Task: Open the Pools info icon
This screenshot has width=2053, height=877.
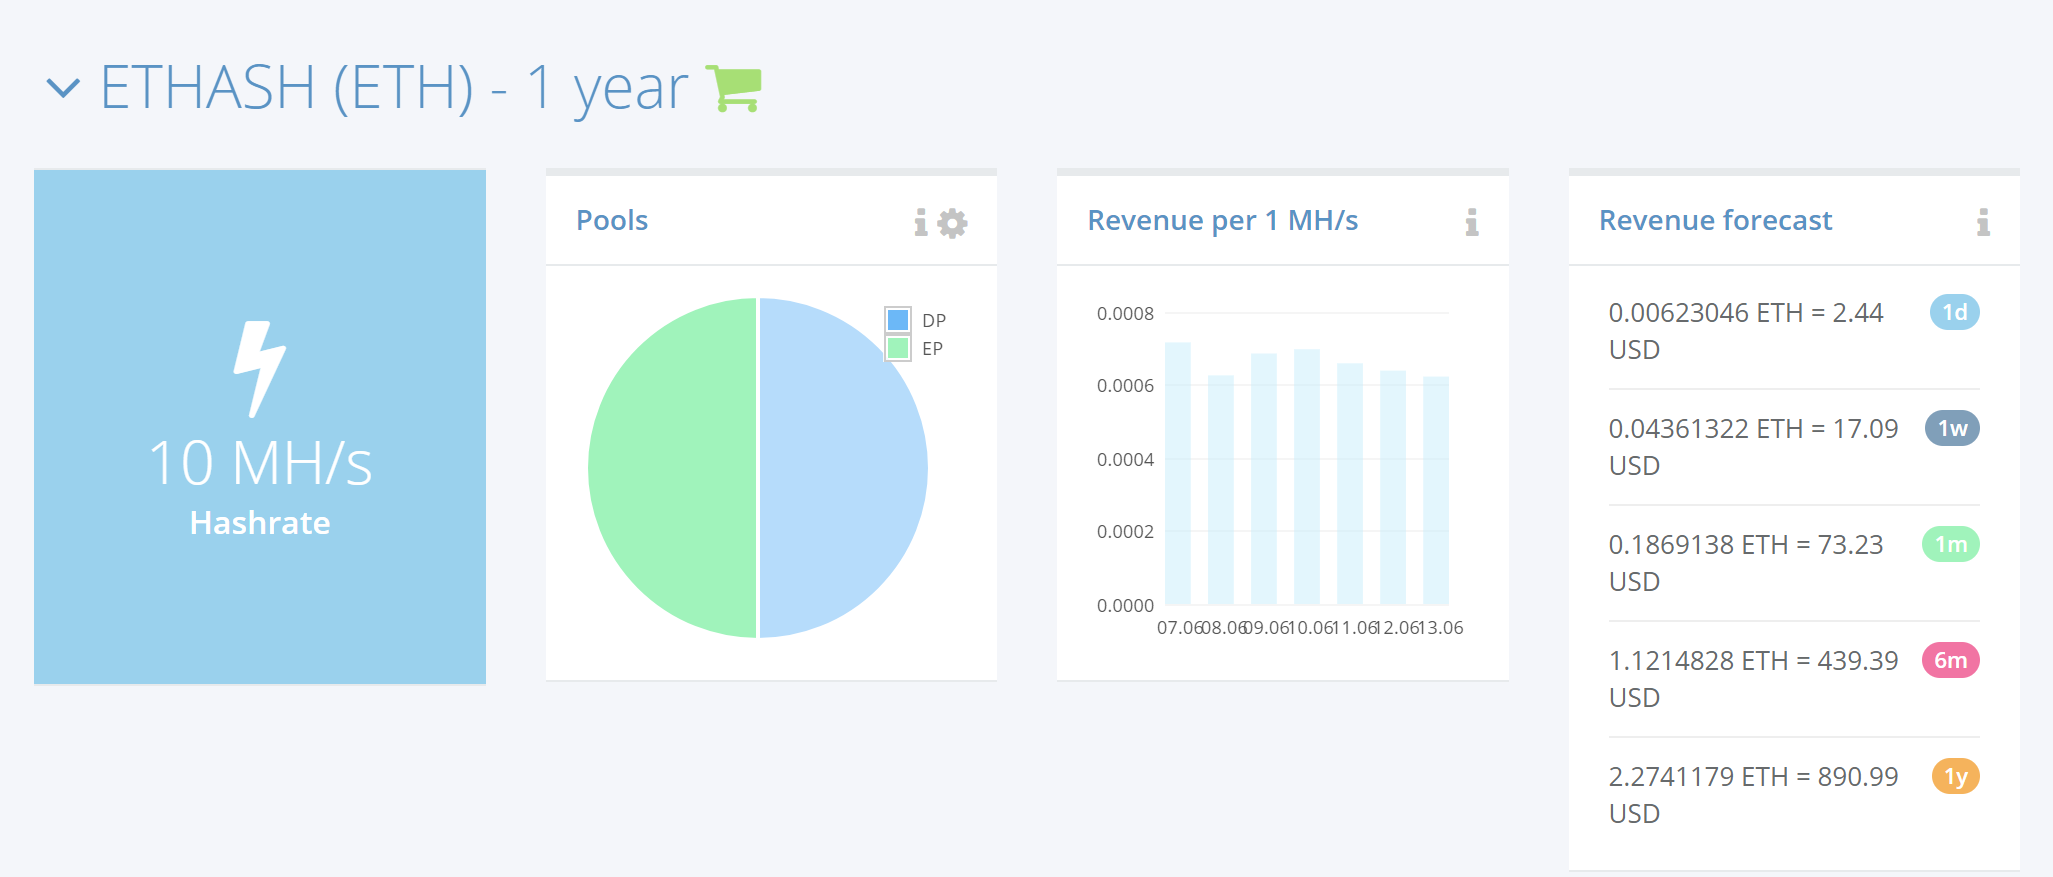Action: [x=921, y=222]
